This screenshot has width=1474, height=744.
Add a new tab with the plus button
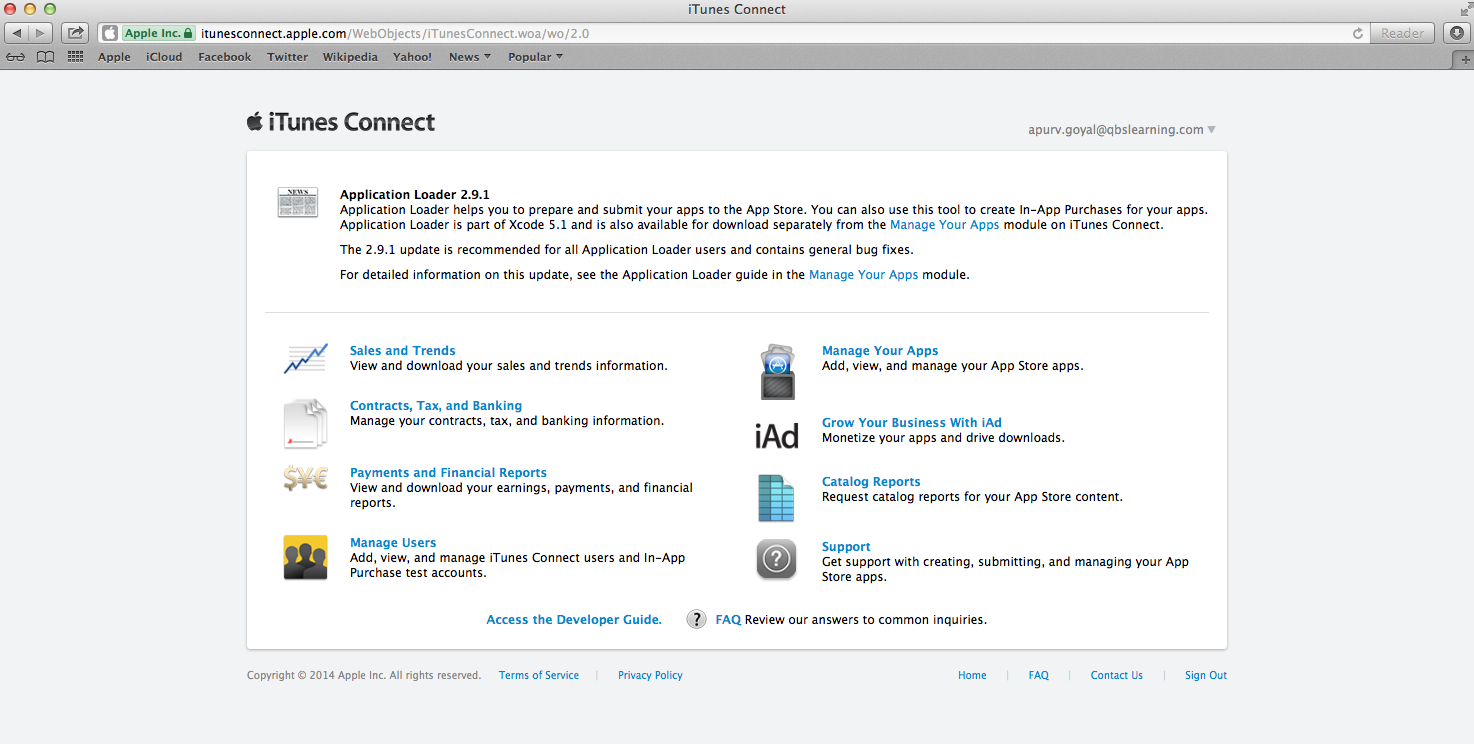coord(1463,59)
